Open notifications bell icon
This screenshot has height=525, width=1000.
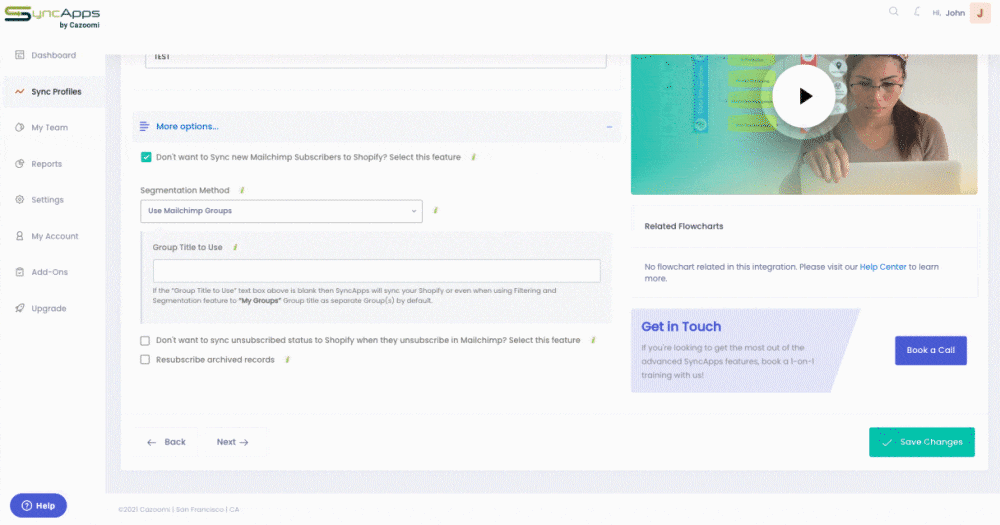[916, 11]
